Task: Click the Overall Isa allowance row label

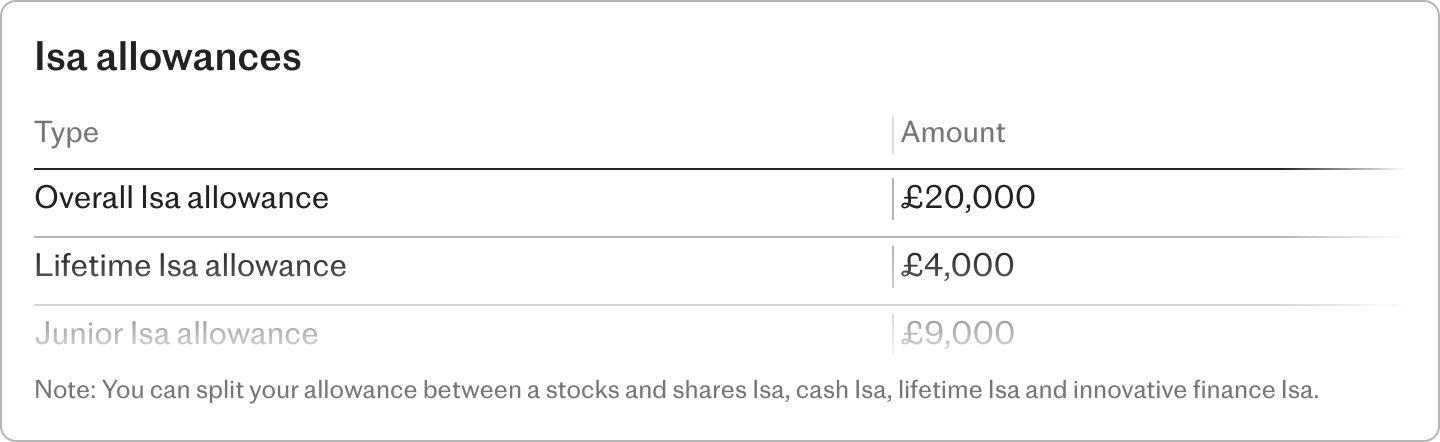Action: point(182,197)
